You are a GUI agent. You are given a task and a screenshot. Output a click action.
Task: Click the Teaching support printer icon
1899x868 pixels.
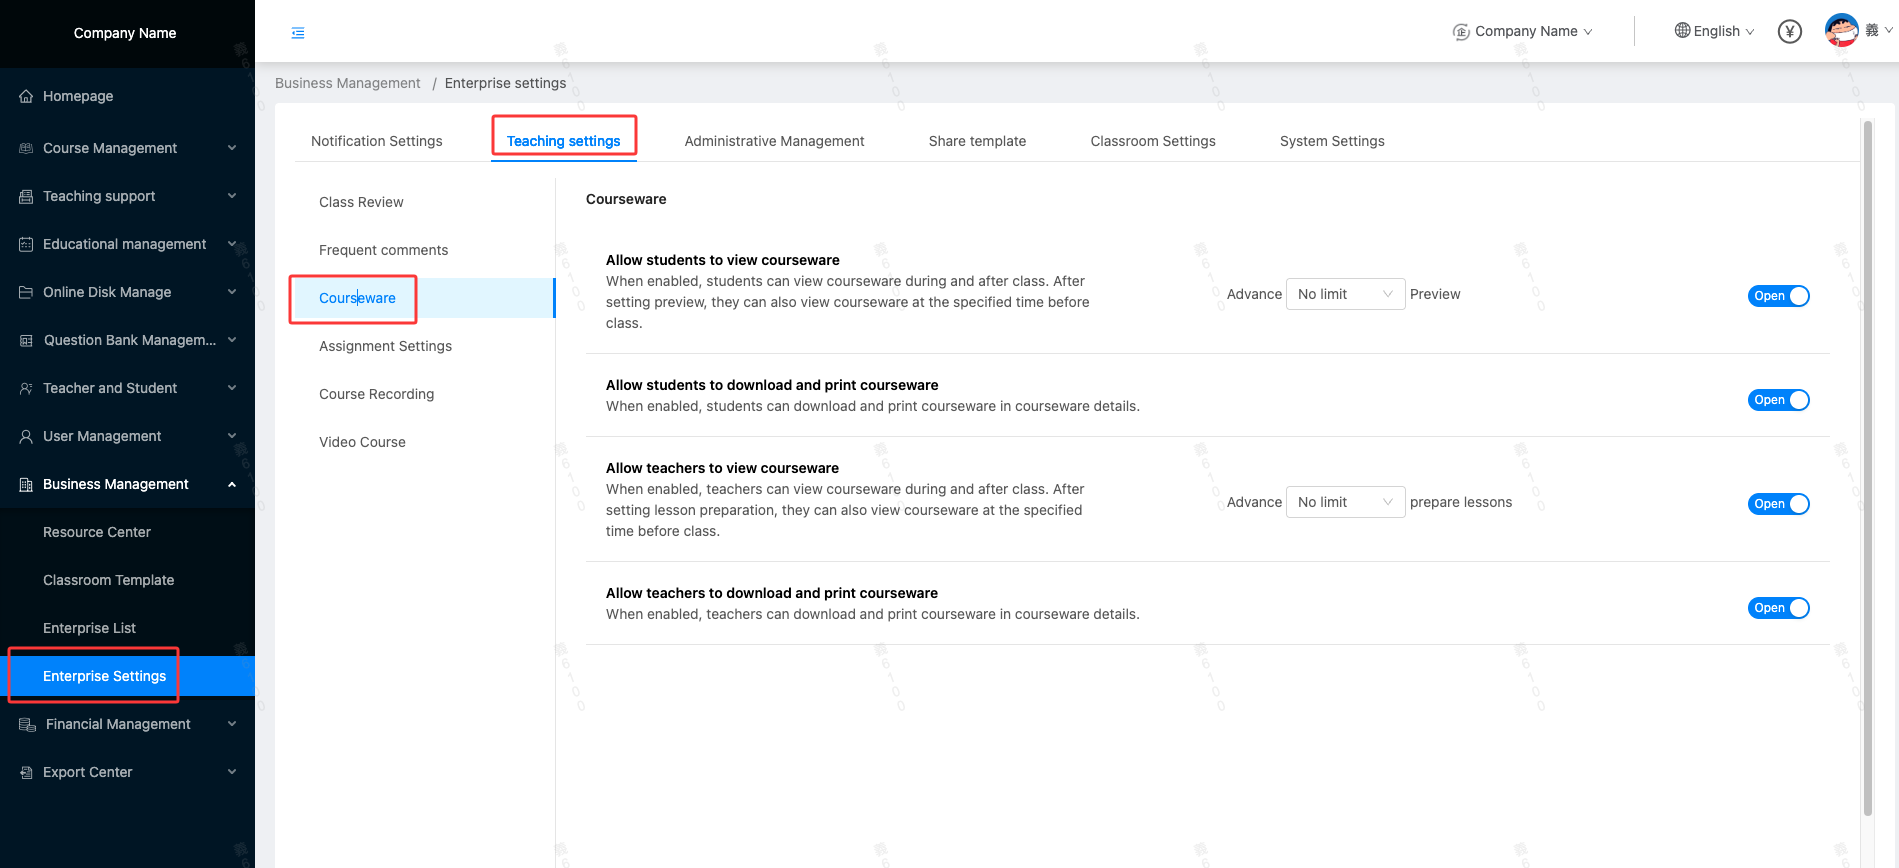point(26,197)
